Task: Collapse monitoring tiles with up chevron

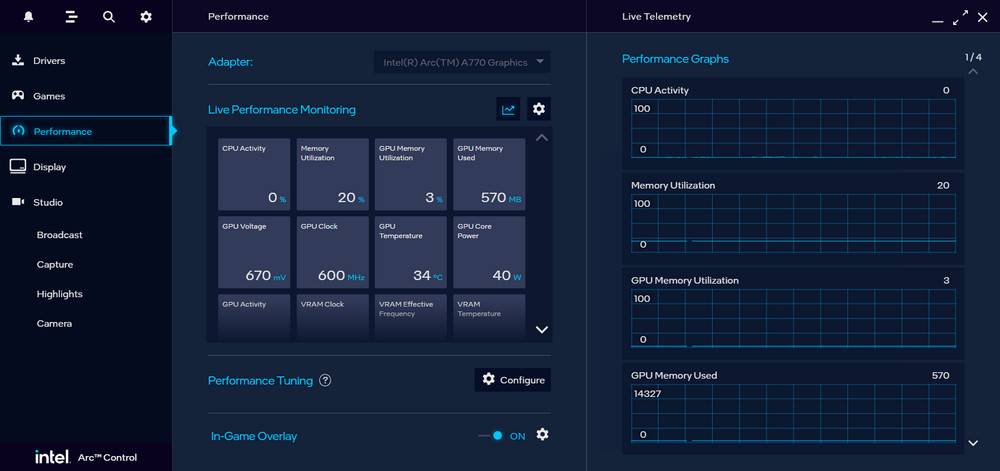Action: 541,138
